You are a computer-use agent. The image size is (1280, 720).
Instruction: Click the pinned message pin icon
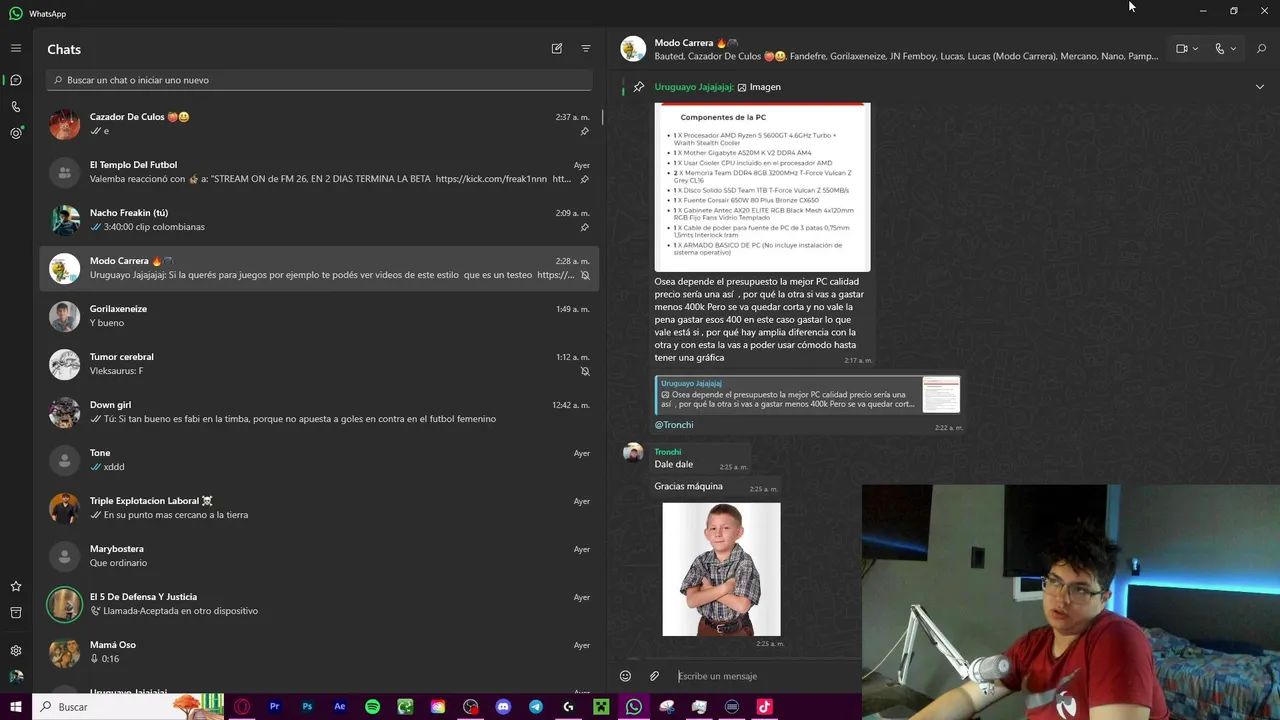tap(639, 87)
